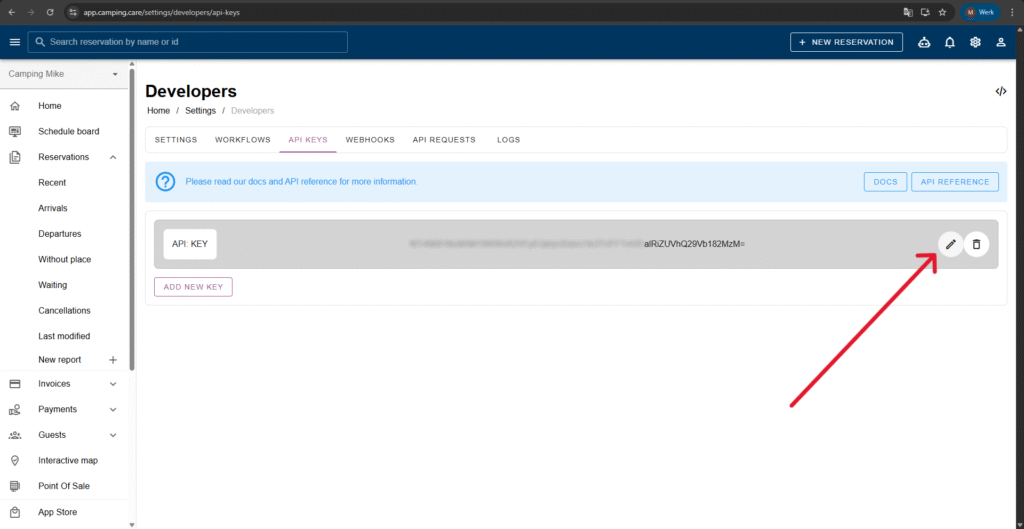Click the Add New Key button
The image size is (1024, 529).
[x=193, y=287]
